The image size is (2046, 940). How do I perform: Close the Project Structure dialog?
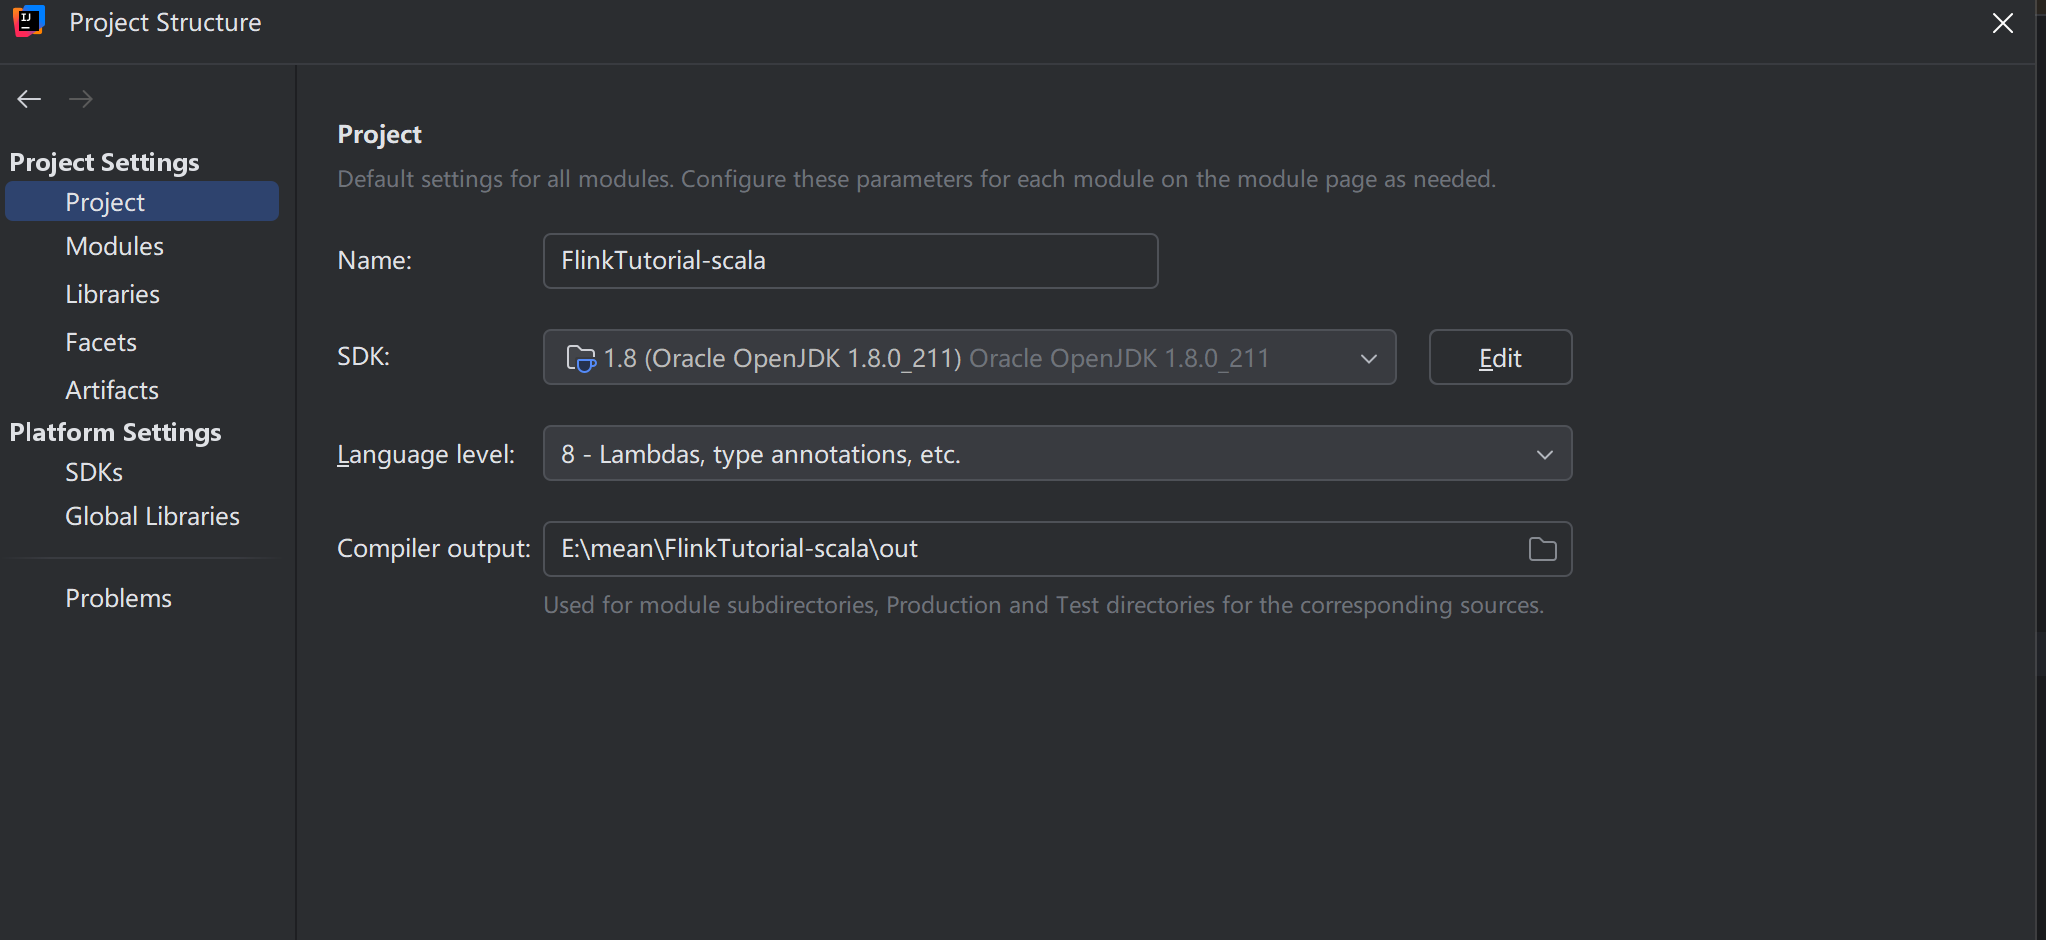(x=2002, y=23)
